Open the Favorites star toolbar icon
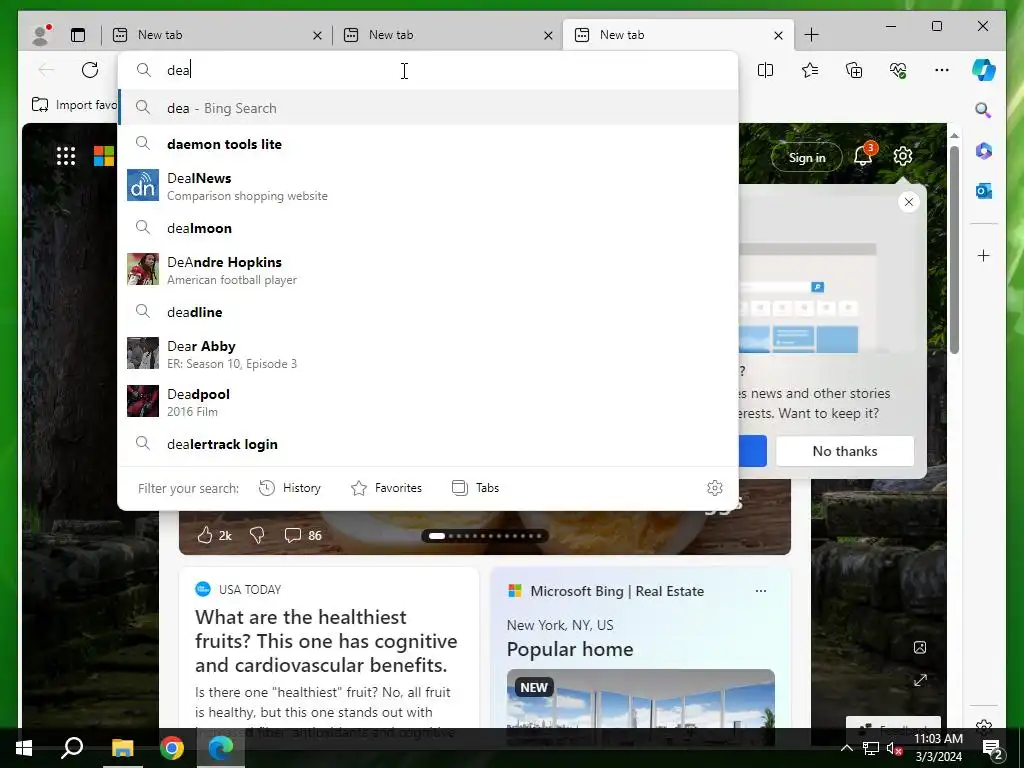1024x768 pixels. click(810, 70)
